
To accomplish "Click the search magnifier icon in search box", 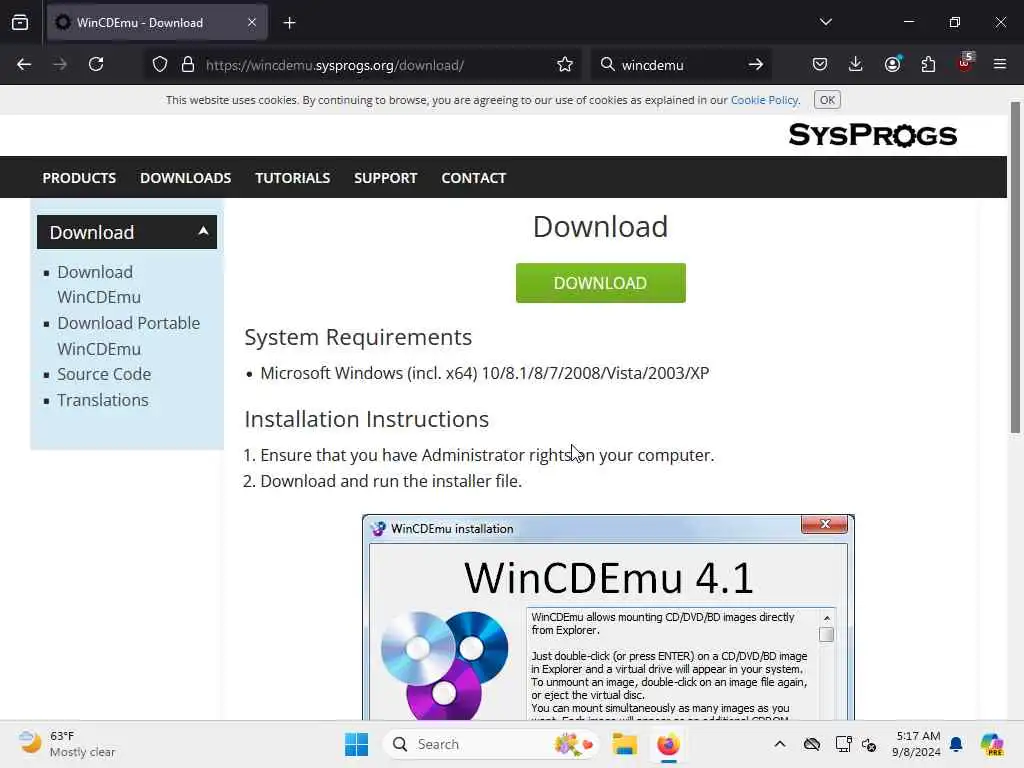I will (x=607, y=65).
